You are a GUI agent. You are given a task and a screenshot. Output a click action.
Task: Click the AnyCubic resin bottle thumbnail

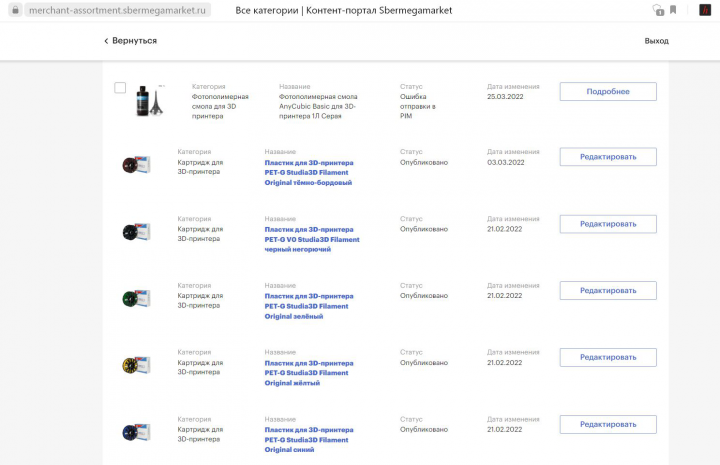tap(150, 100)
